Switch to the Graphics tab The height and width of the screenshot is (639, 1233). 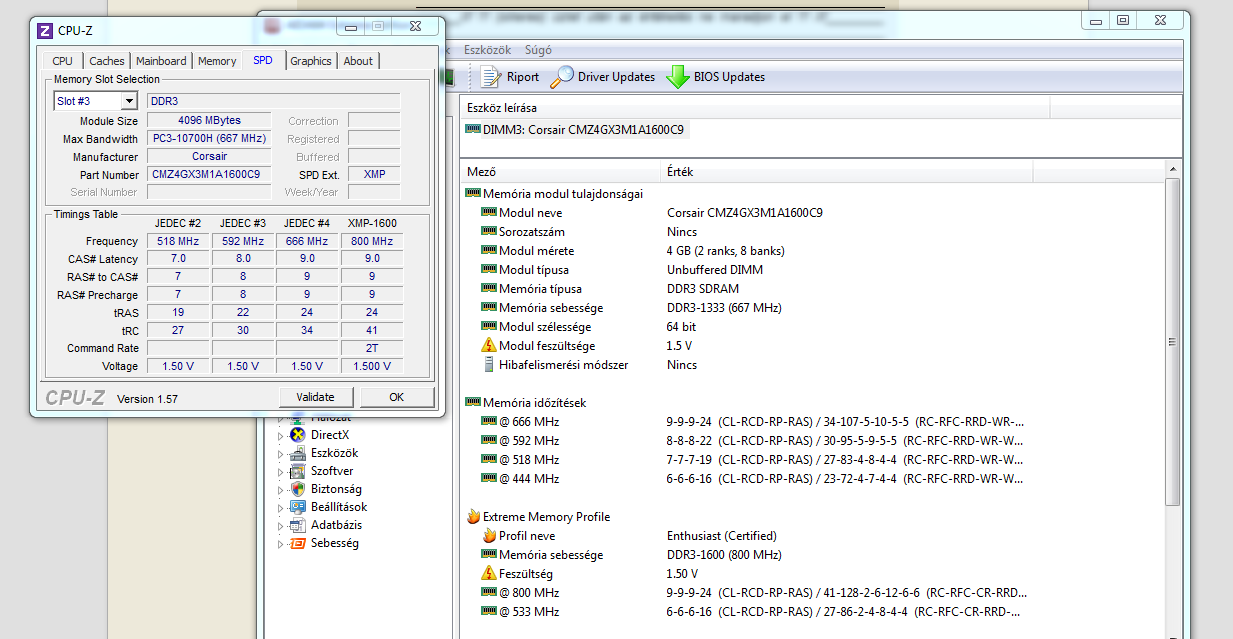click(x=311, y=61)
